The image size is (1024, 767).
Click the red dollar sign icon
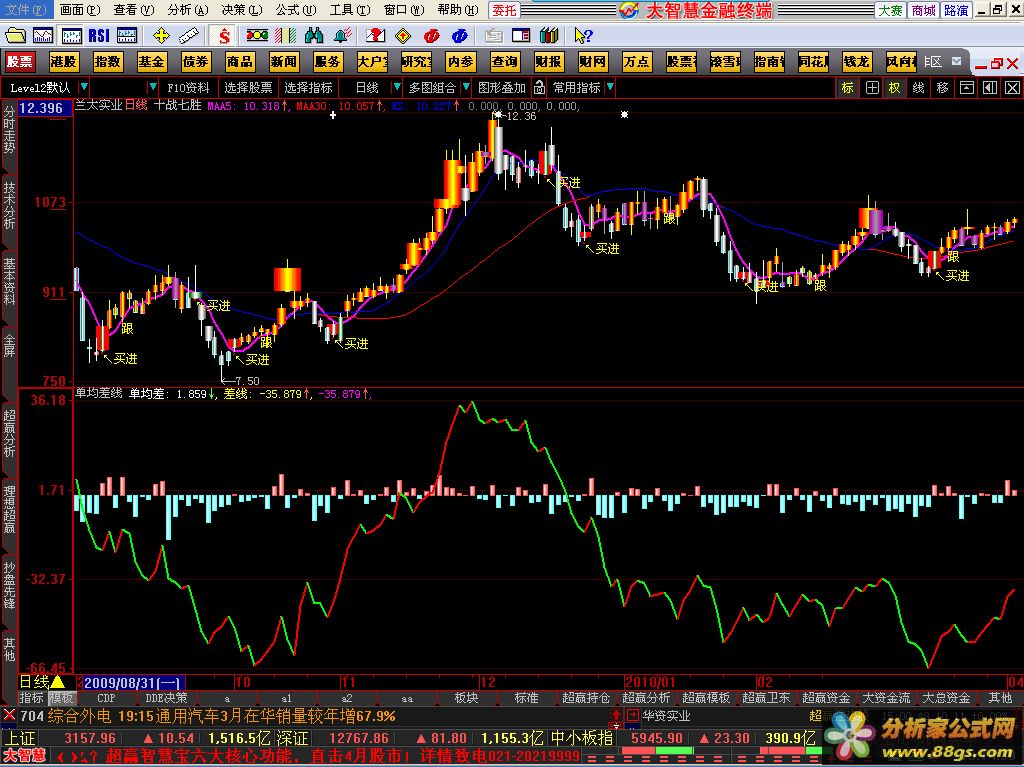click(x=224, y=35)
